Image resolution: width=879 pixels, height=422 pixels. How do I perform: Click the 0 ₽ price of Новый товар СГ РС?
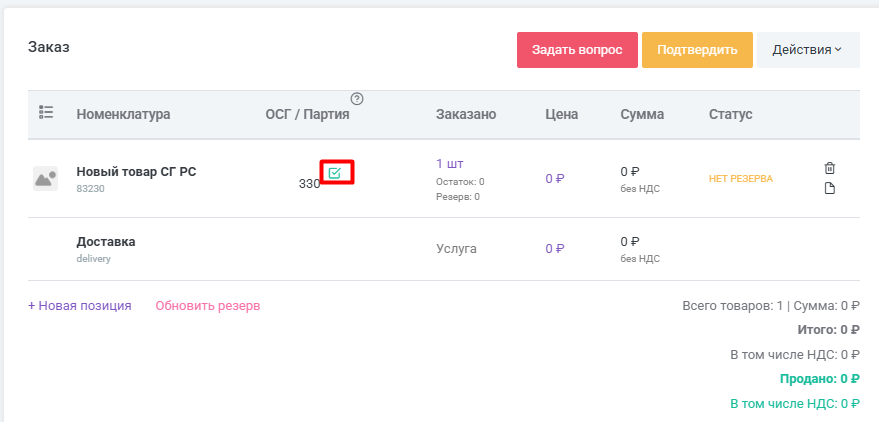pos(555,179)
